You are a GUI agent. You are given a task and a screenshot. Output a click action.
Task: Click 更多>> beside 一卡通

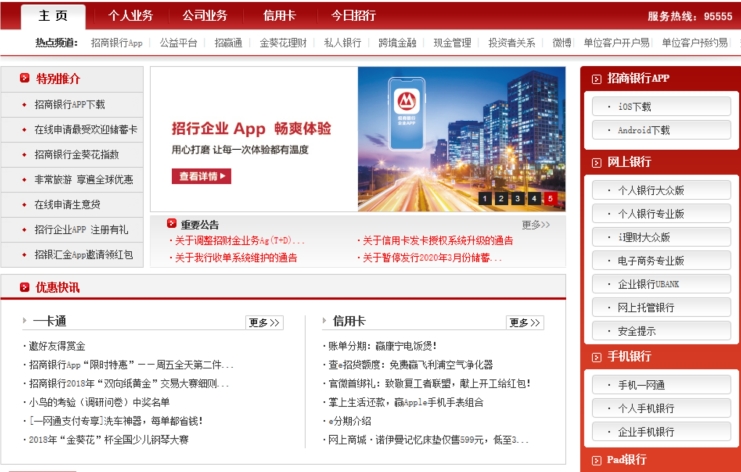click(x=264, y=323)
